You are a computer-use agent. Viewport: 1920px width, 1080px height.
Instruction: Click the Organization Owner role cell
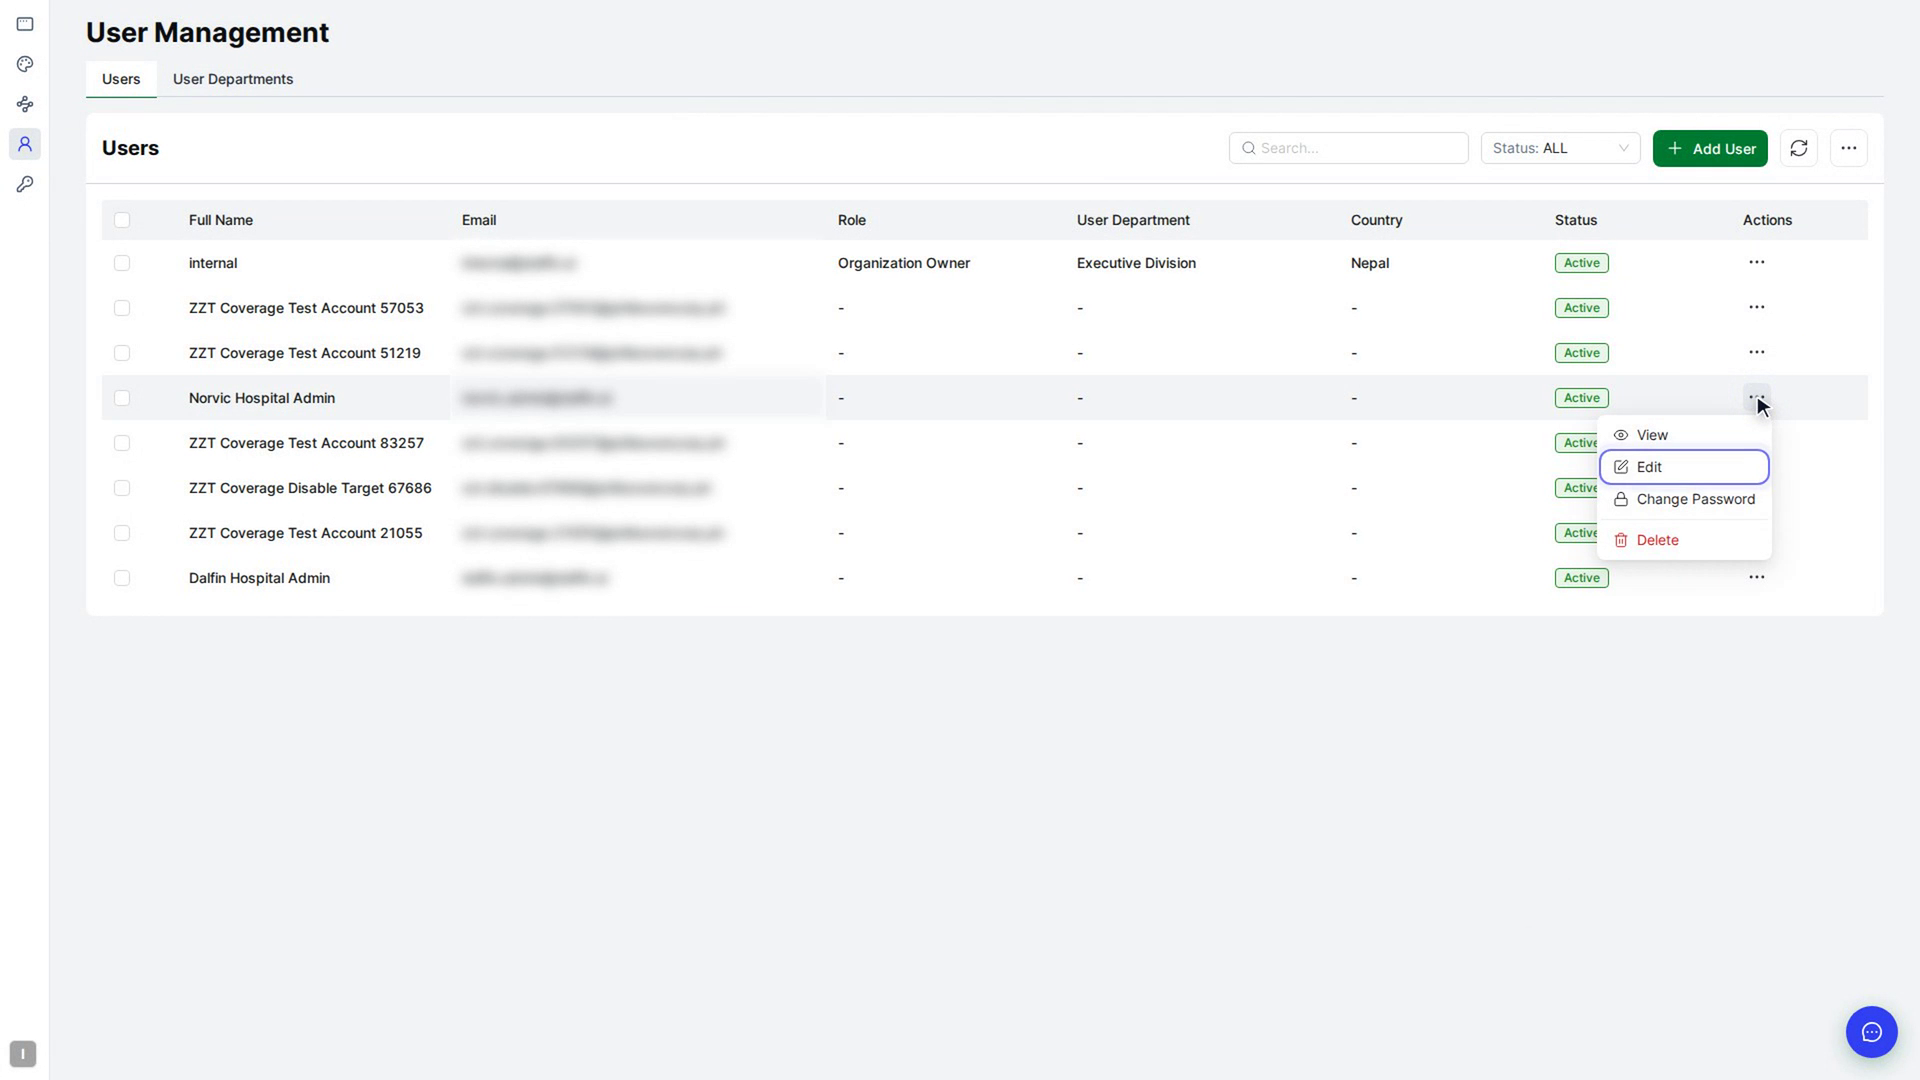pos(904,263)
